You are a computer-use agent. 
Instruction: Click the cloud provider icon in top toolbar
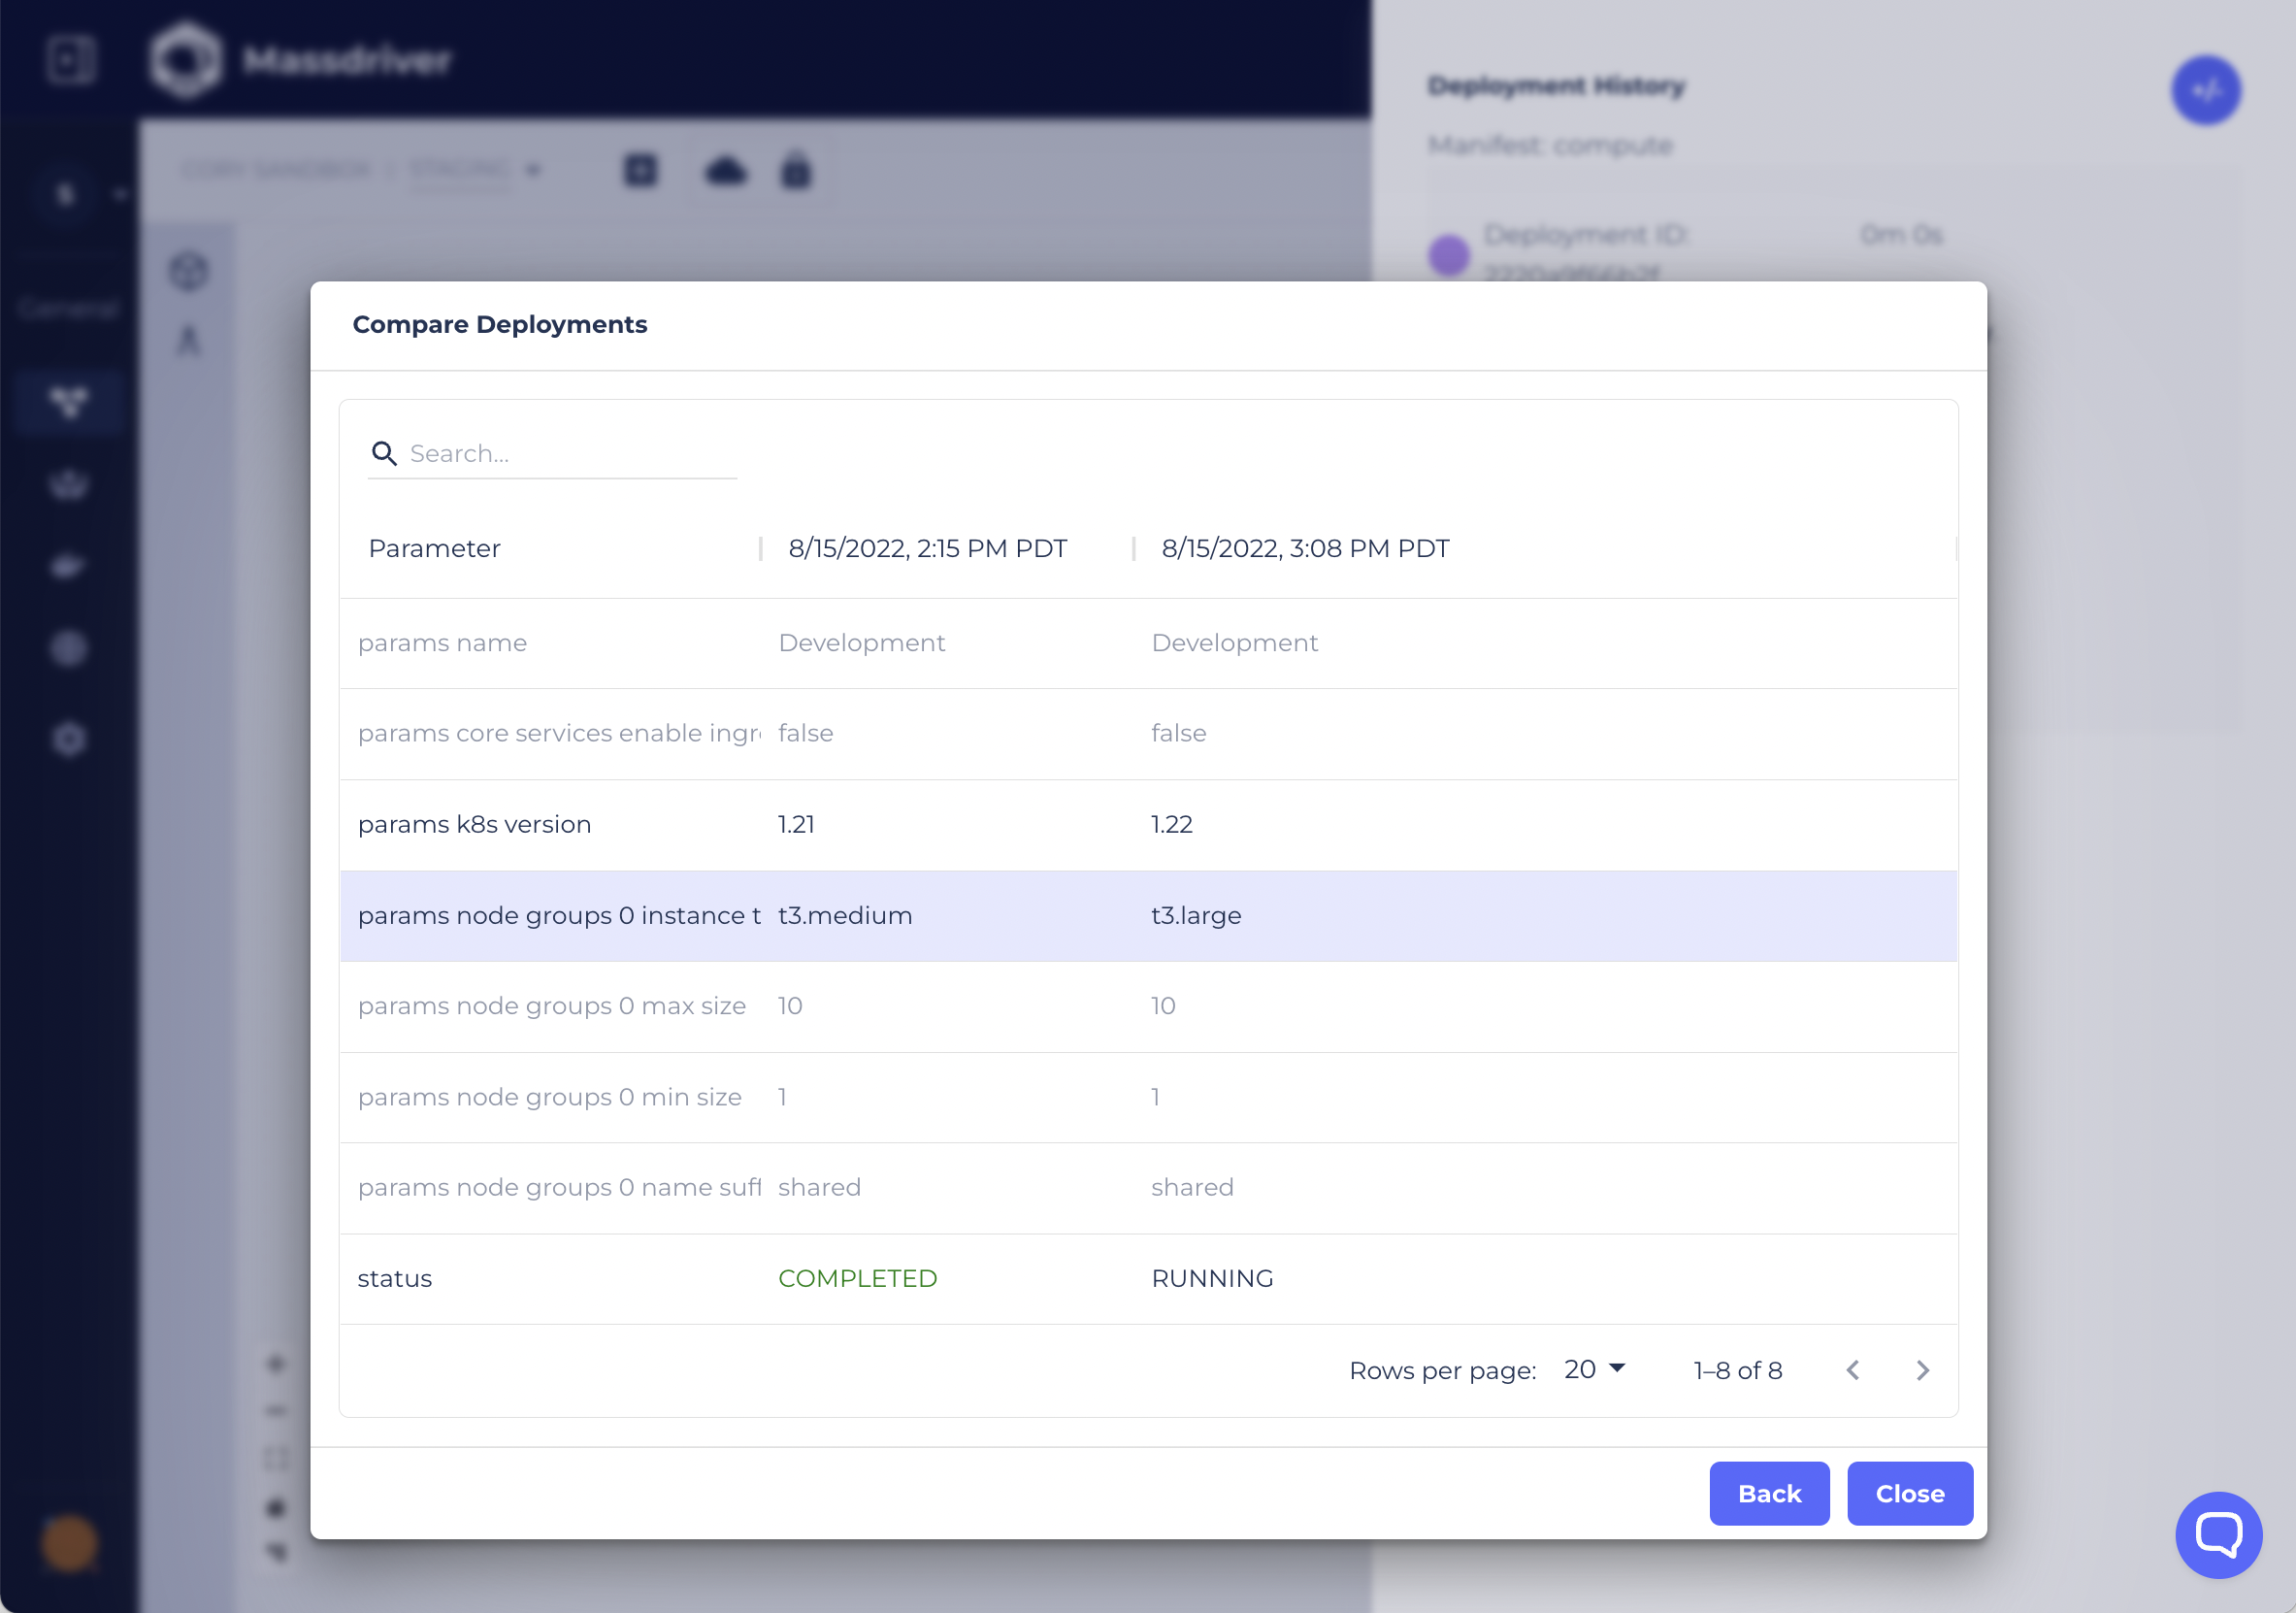[x=724, y=169]
